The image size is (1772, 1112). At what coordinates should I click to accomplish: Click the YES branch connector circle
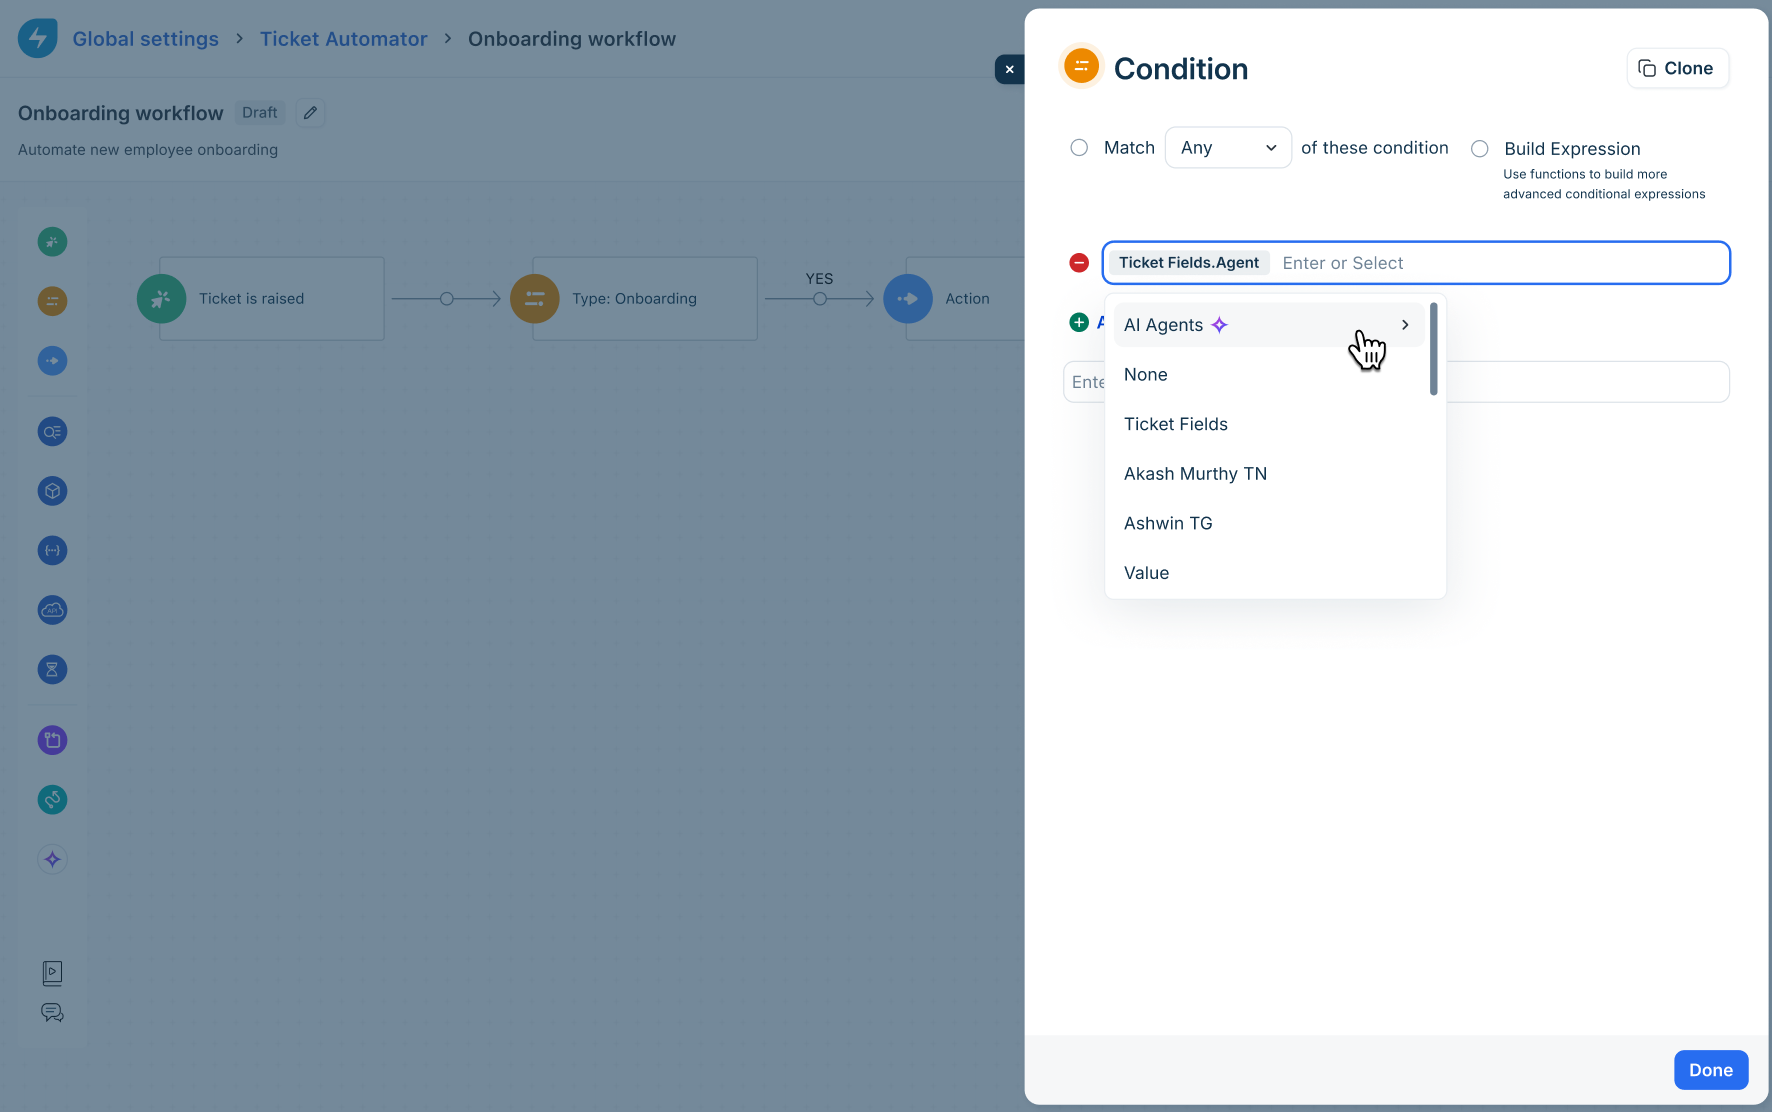coord(820,299)
